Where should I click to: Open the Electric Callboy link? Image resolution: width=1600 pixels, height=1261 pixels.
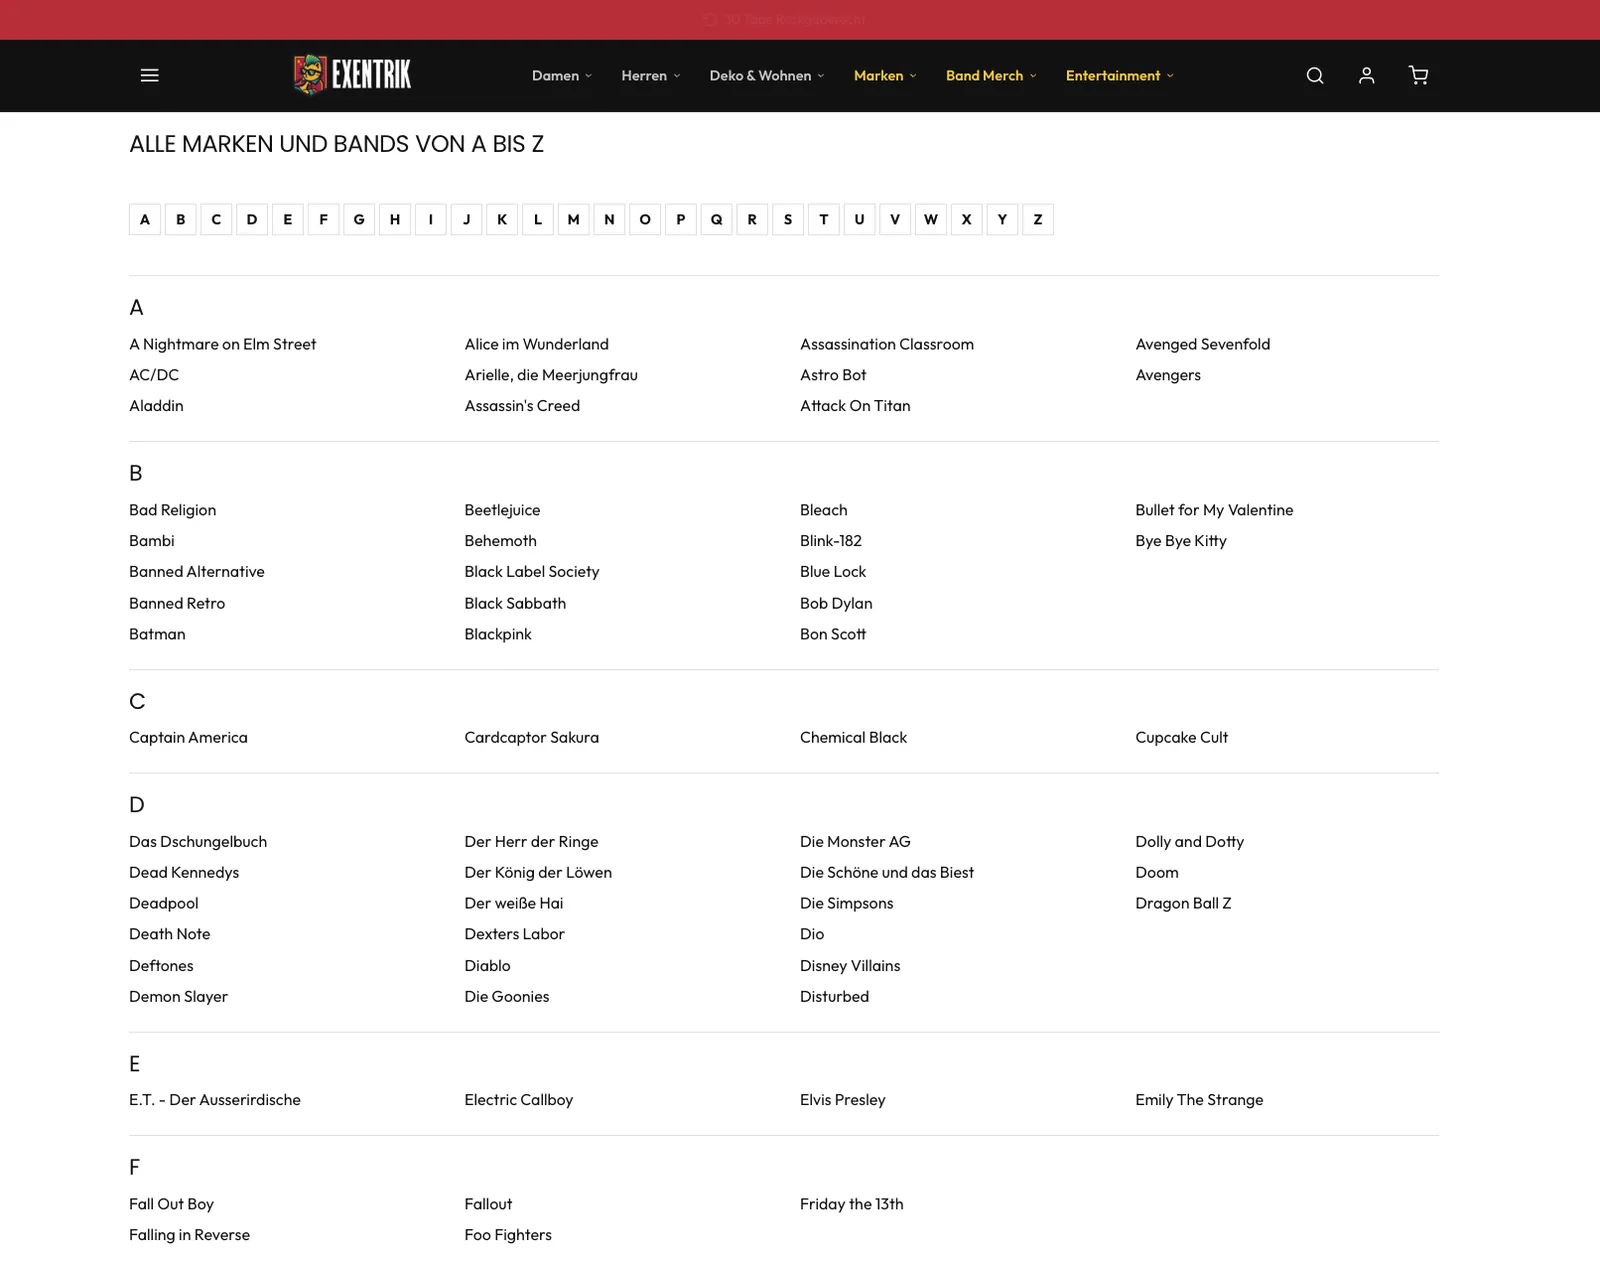coord(519,1100)
